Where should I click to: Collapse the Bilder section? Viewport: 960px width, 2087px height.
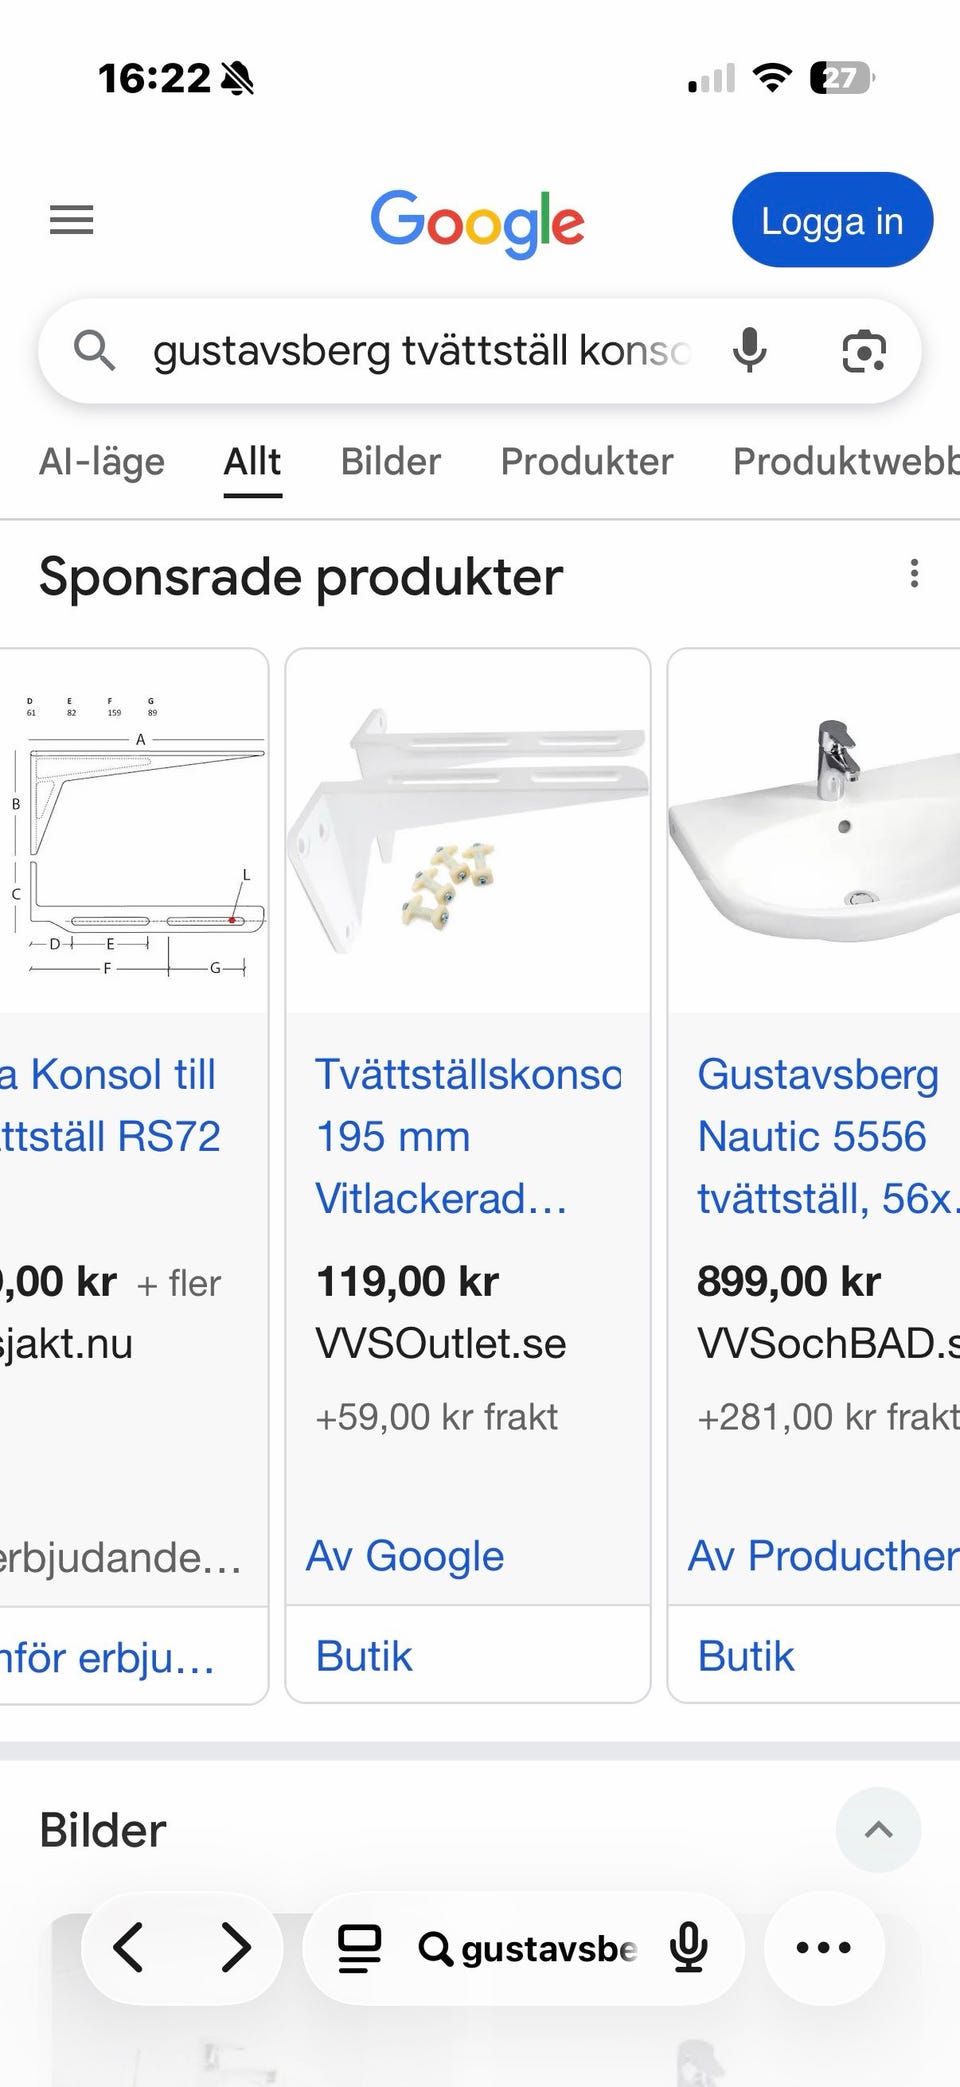pos(878,1830)
